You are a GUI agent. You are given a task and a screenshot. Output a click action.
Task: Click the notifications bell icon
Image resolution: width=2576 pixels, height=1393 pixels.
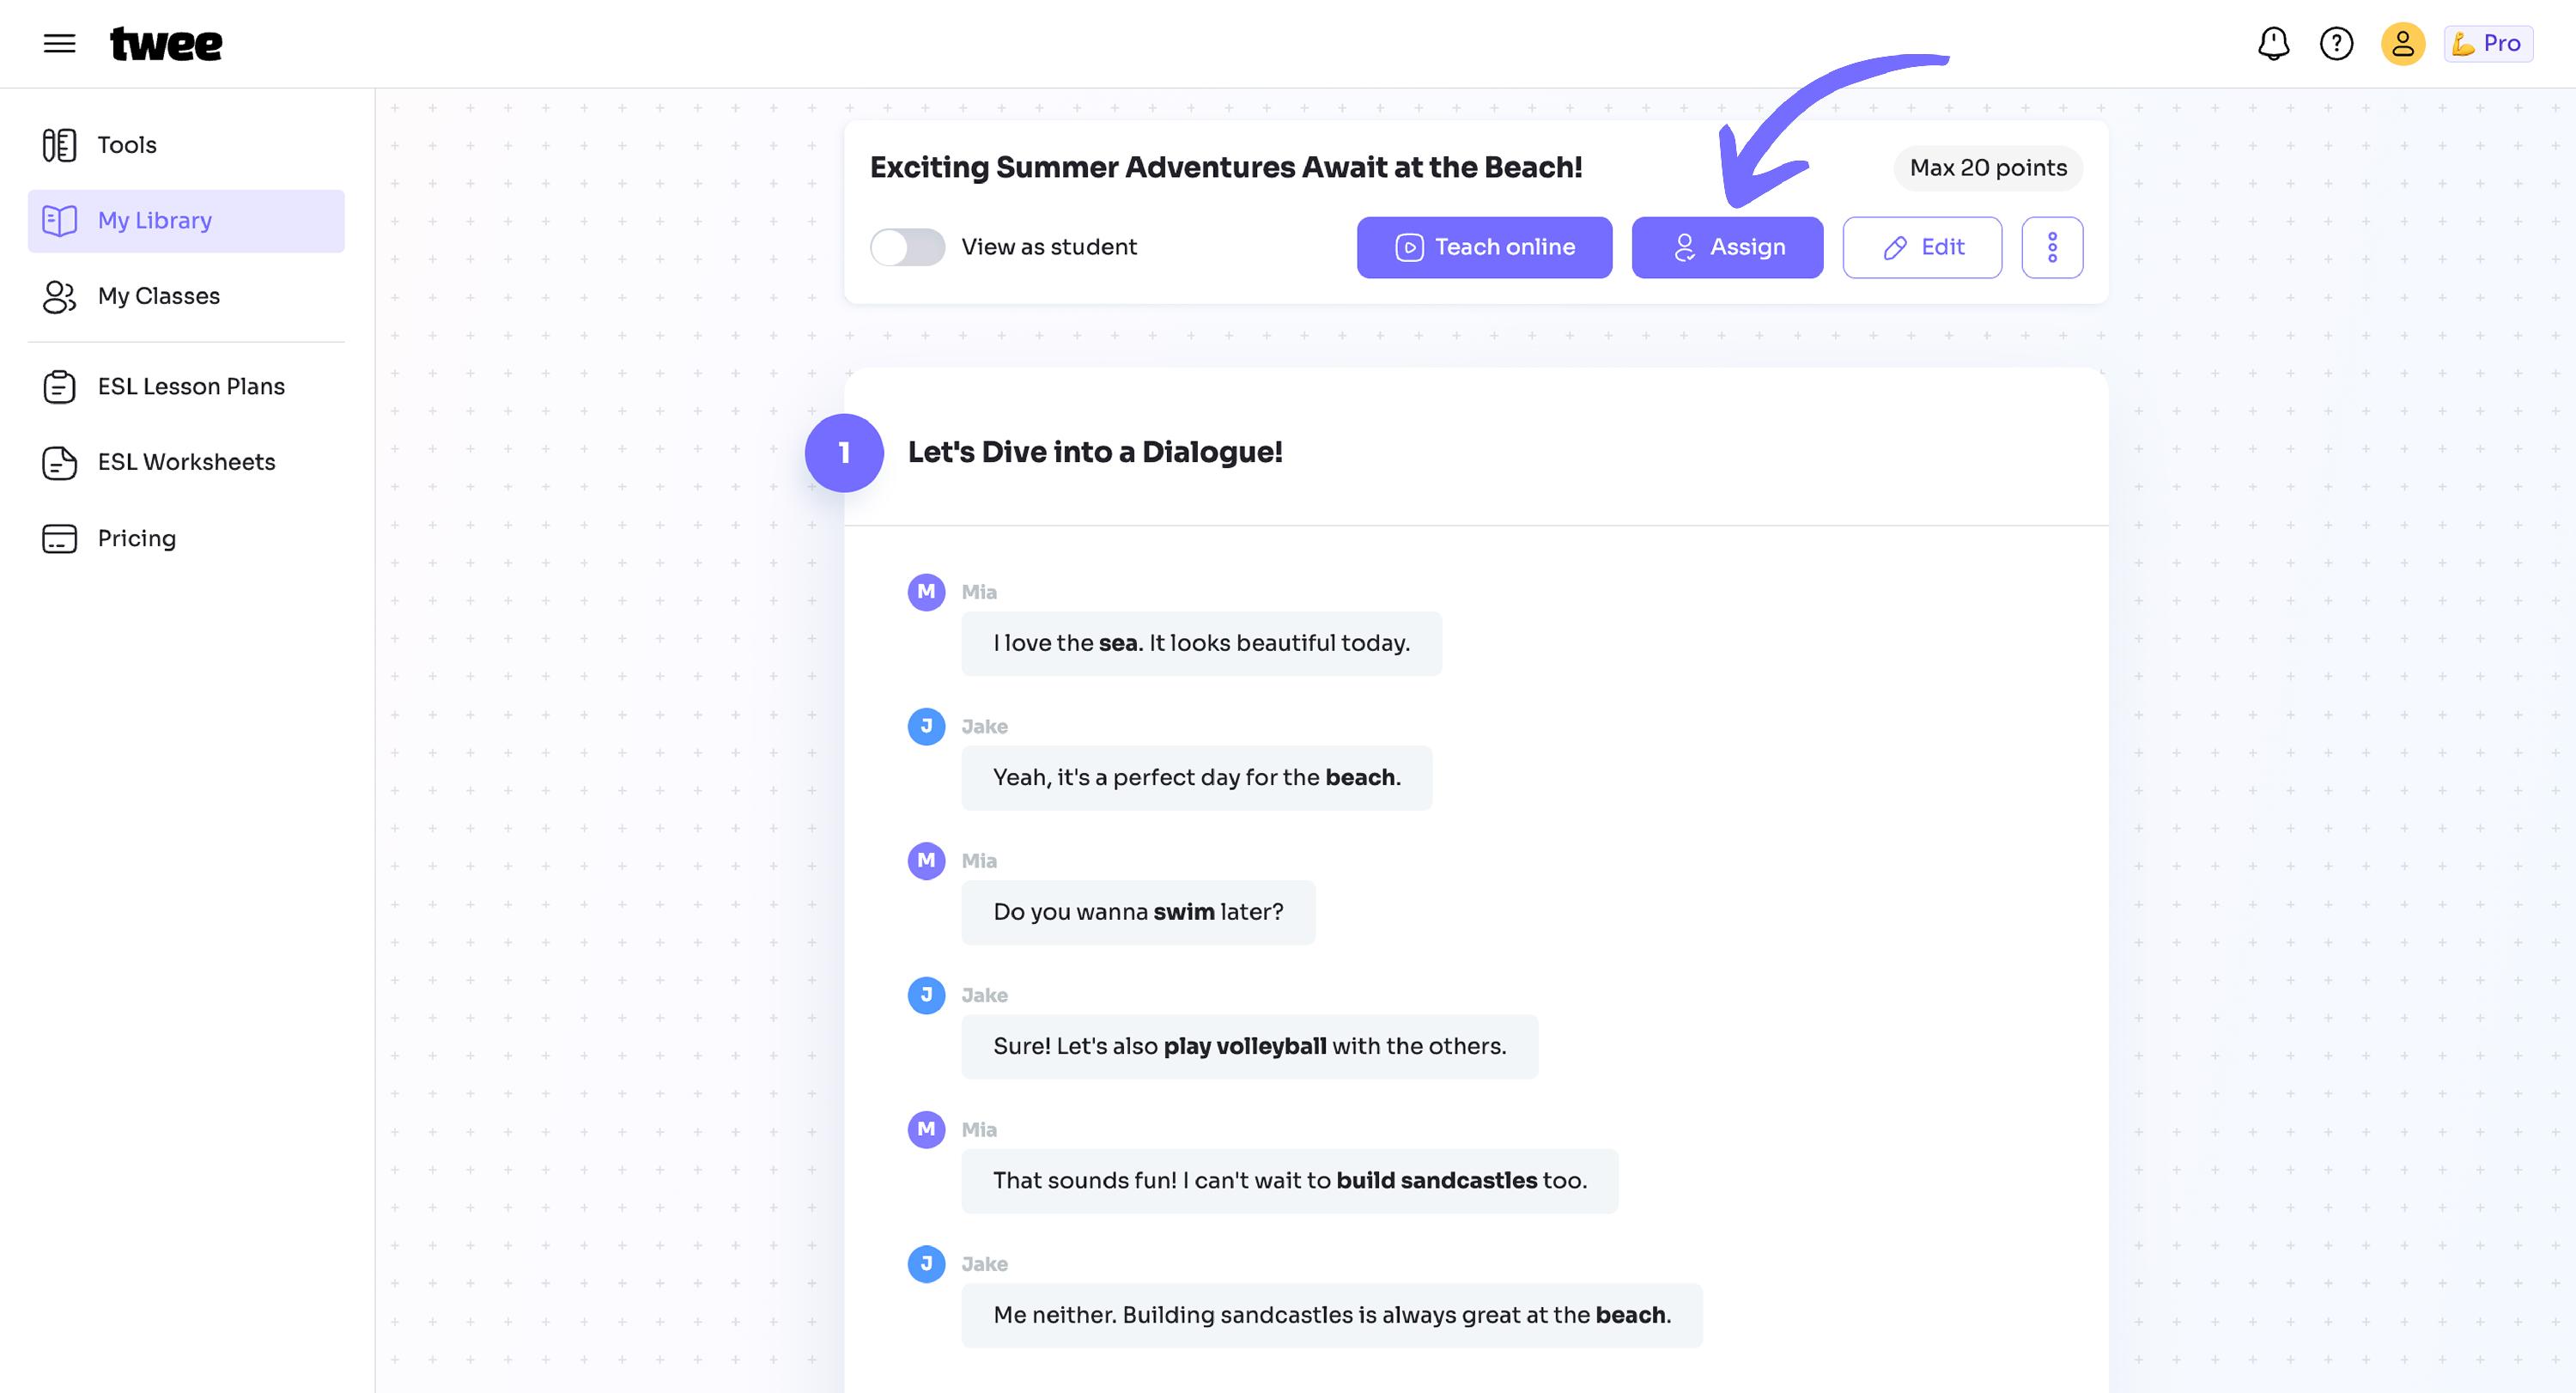(2273, 43)
